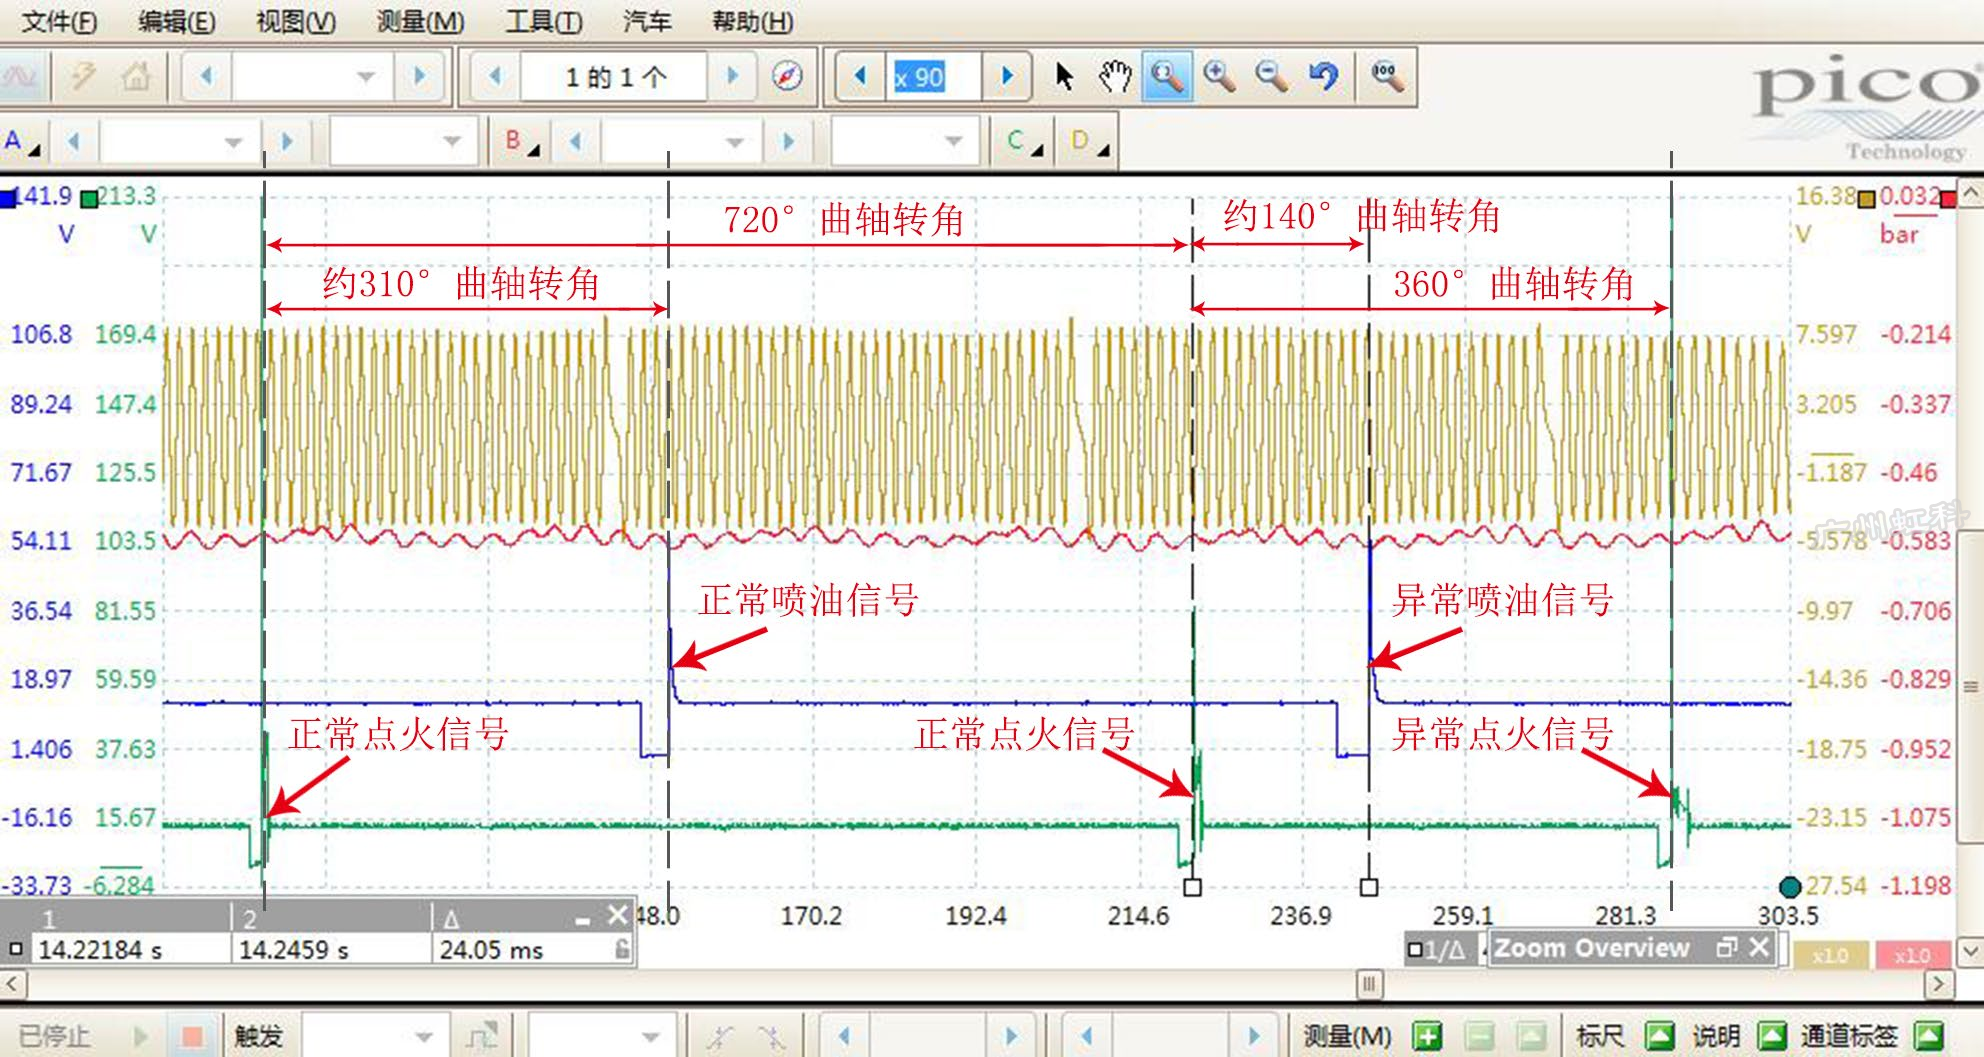
Task: Select the hand pan tool
Action: pos(1114,76)
